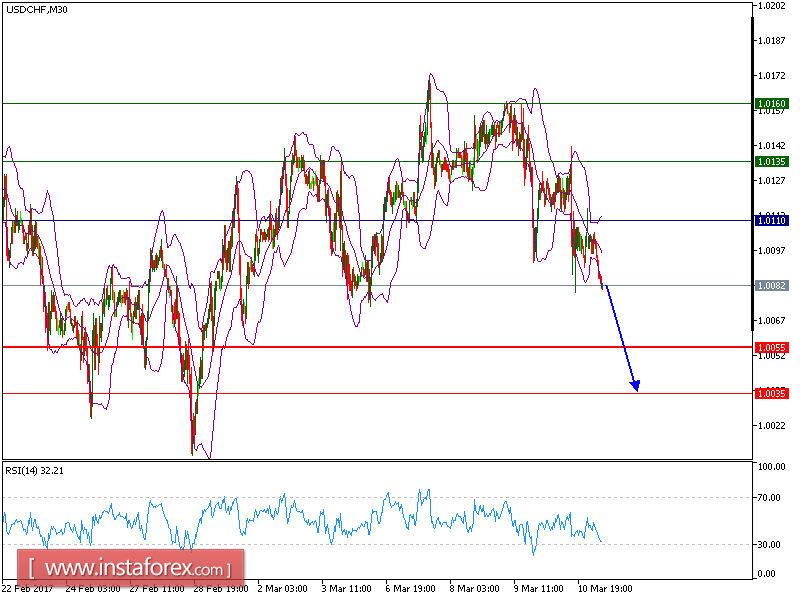Viewport: 800px width, 600px height.
Task: Select the 6 Mar 19:00 time label
Action: [x=411, y=589]
